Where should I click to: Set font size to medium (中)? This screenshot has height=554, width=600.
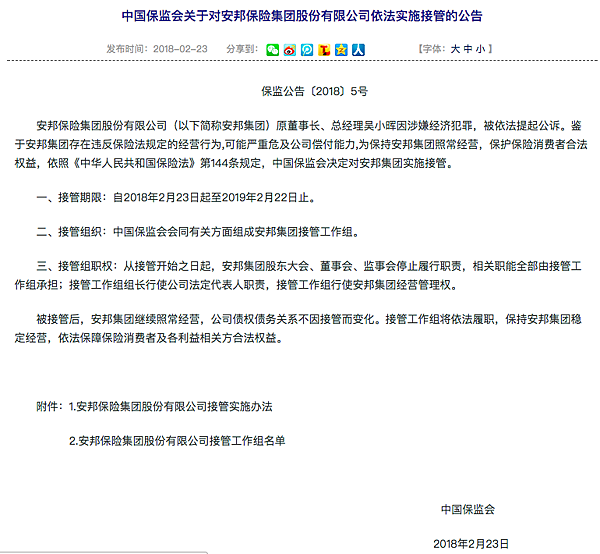point(468,49)
